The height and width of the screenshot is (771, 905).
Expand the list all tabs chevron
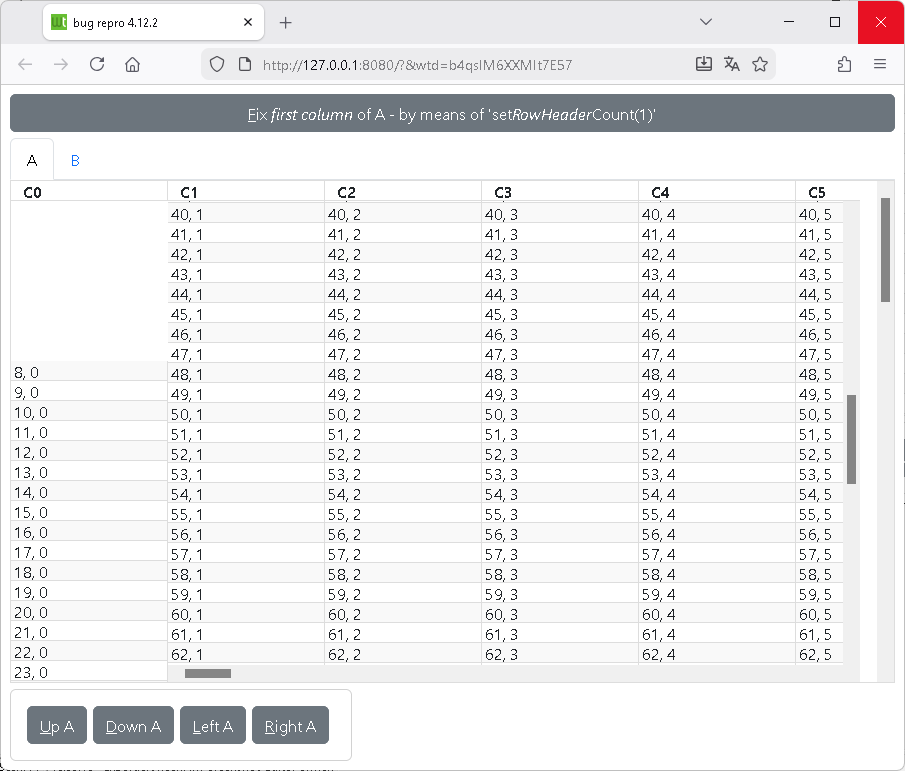(x=706, y=22)
